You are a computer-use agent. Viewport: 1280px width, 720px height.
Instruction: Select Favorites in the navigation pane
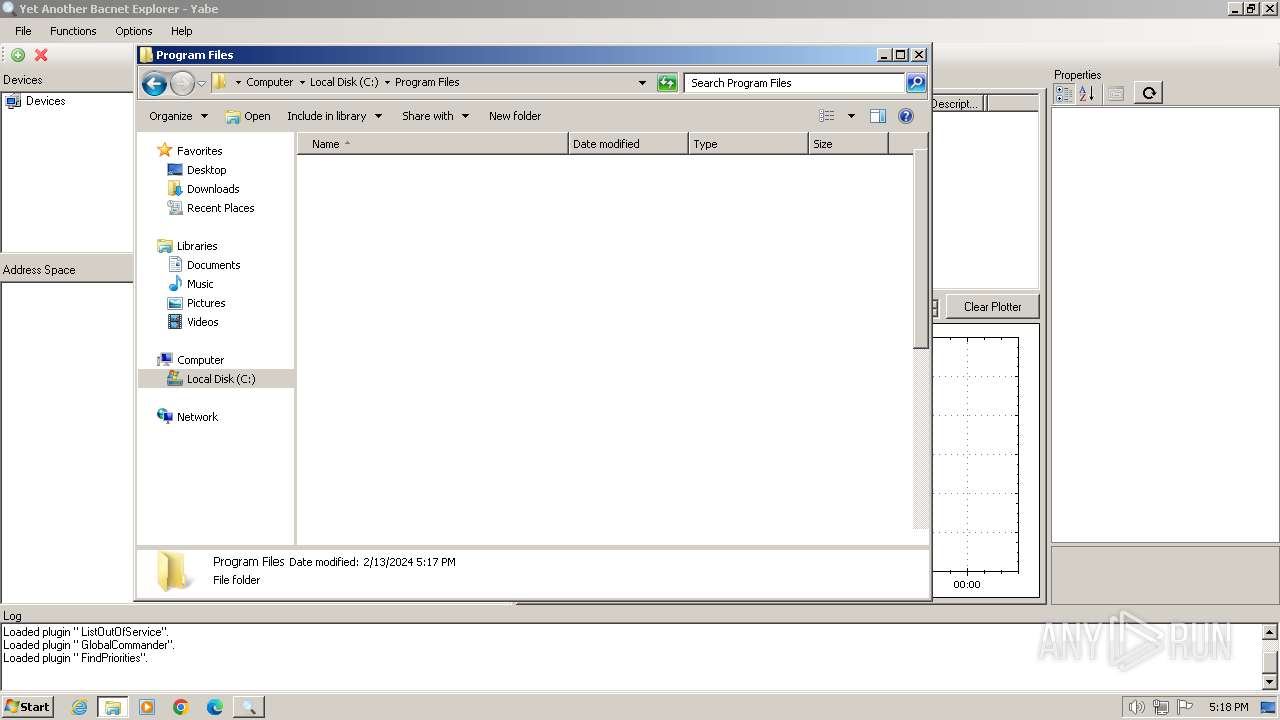point(199,151)
